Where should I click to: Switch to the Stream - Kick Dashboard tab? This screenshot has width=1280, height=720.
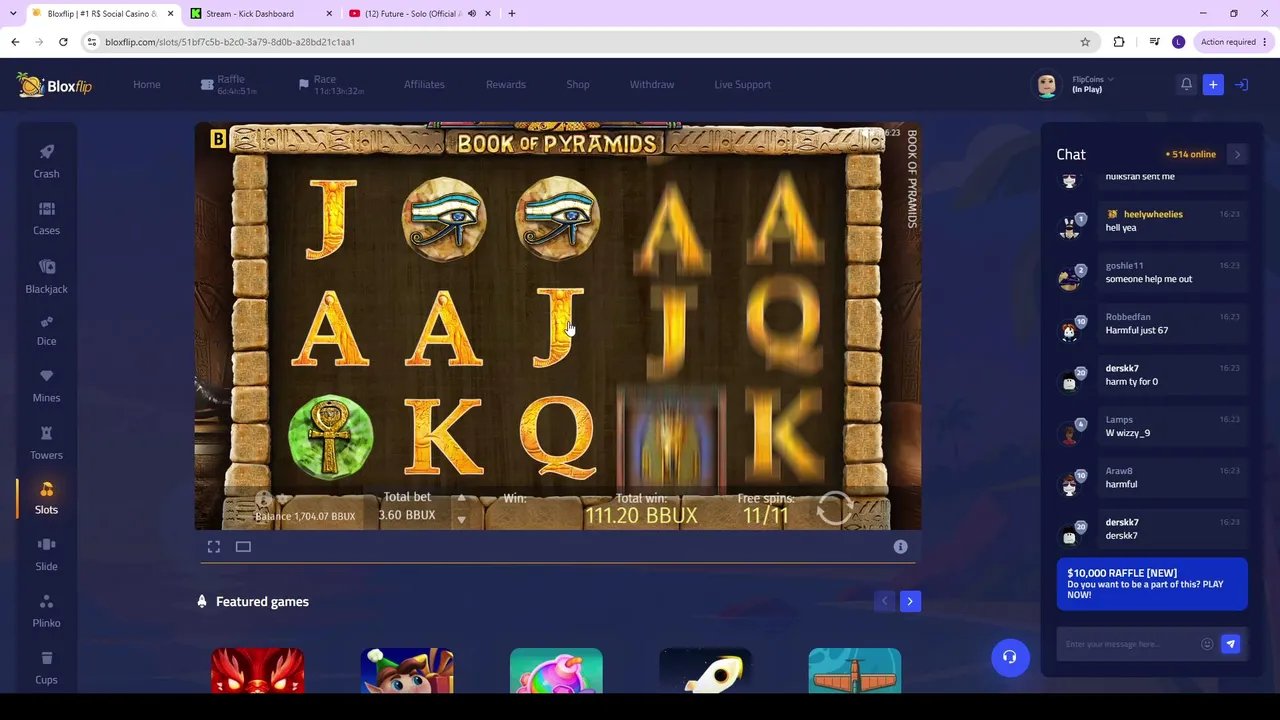pyautogui.click(x=262, y=14)
